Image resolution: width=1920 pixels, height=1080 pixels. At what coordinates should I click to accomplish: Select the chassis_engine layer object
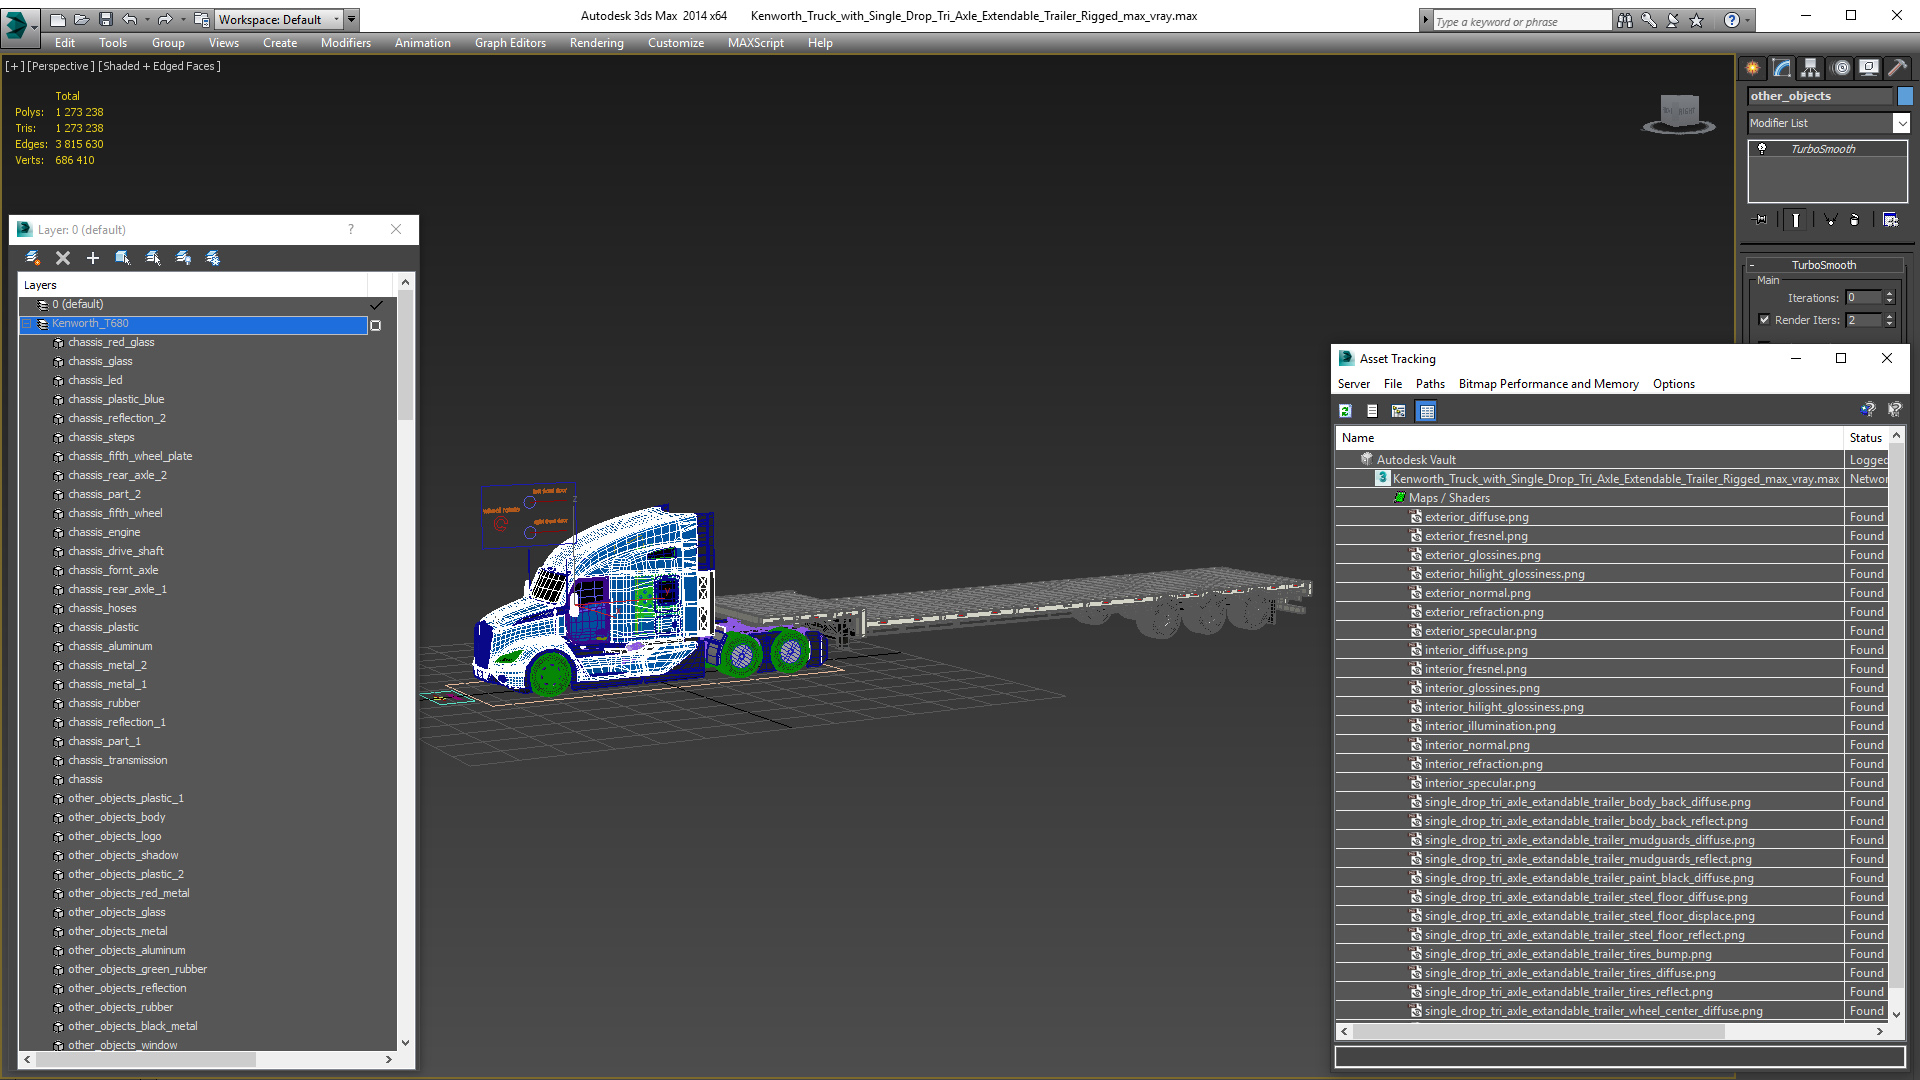pos(104,532)
